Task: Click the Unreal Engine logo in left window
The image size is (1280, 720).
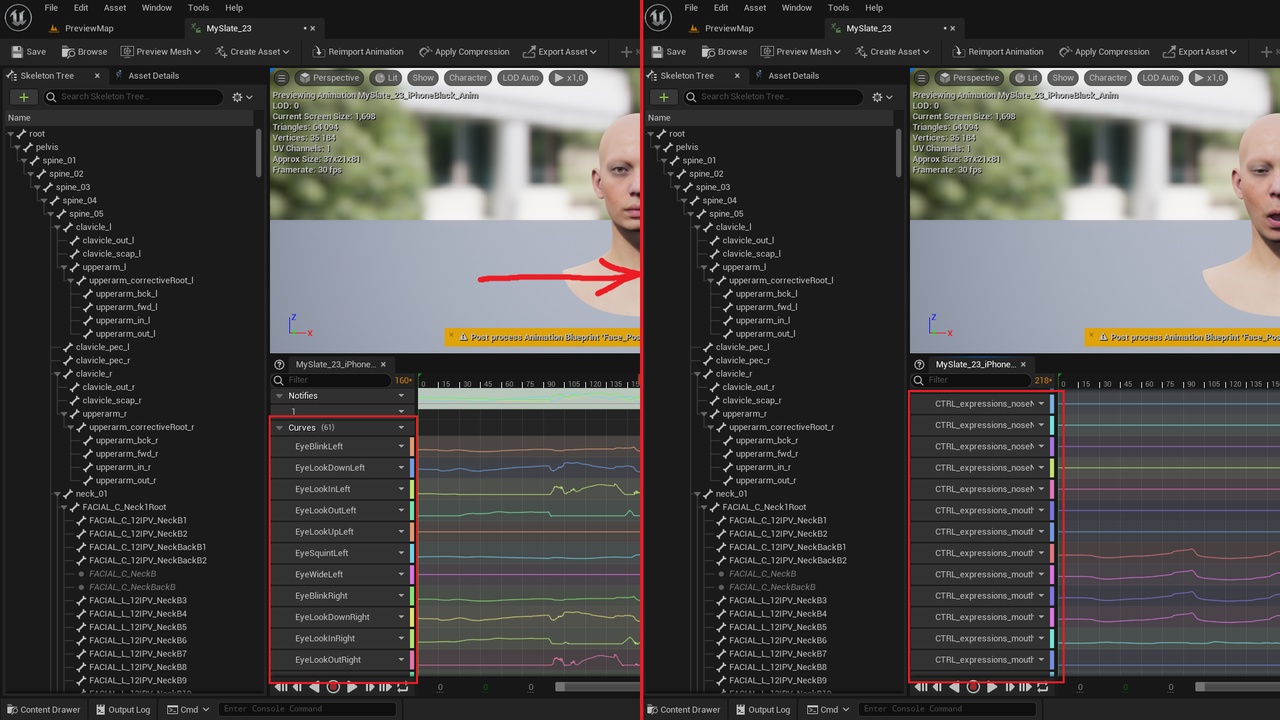Action: pyautogui.click(x=18, y=16)
